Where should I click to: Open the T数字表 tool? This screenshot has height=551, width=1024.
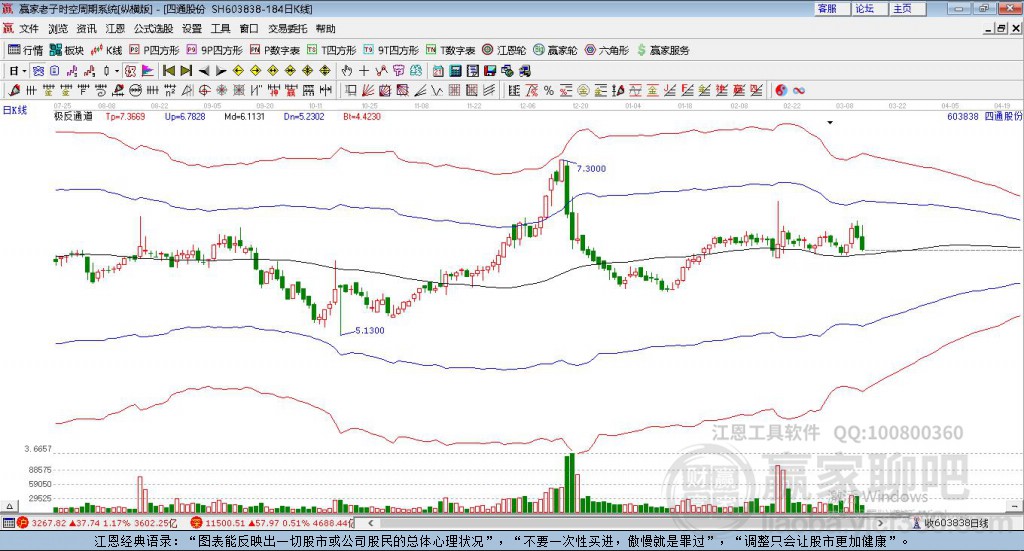tap(451, 50)
